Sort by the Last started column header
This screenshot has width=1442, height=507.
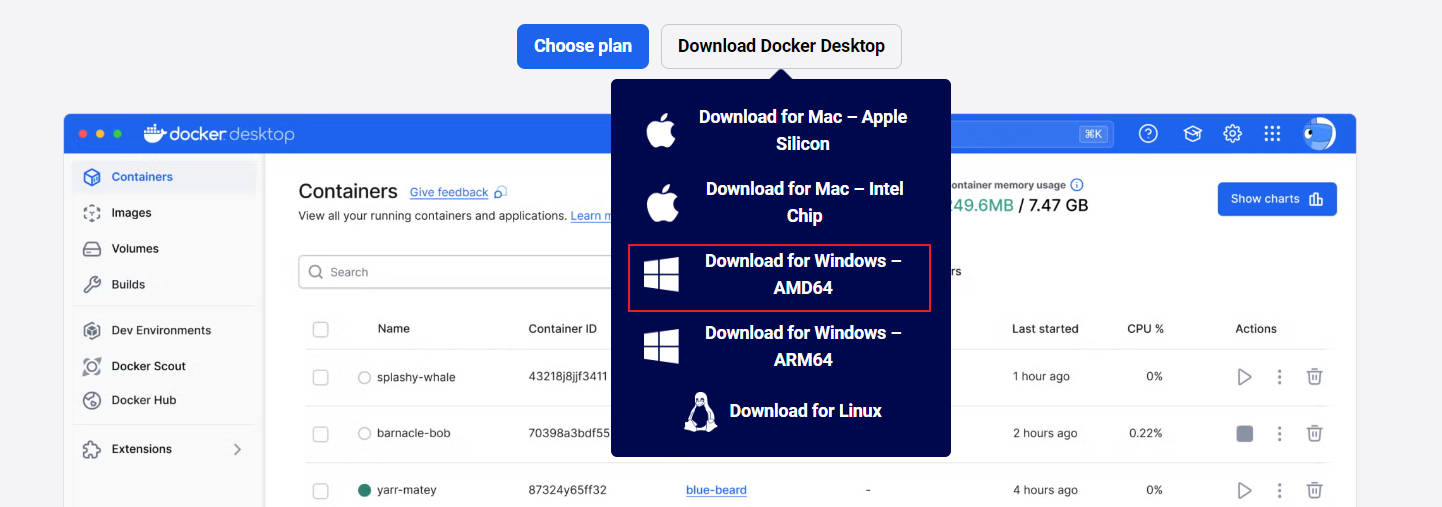click(x=1045, y=329)
